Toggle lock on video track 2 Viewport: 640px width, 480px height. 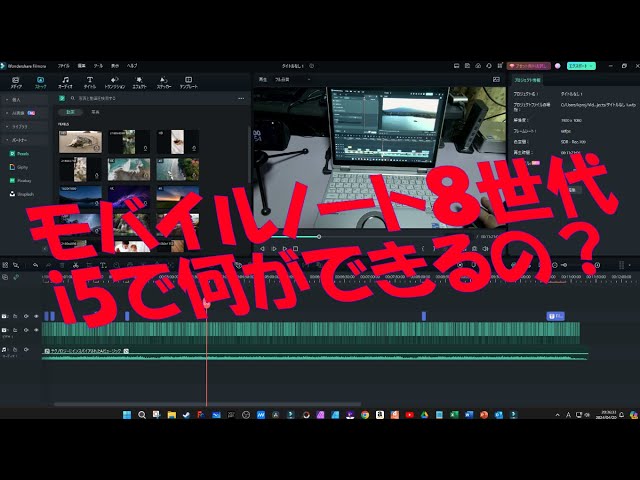pos(15,316)
